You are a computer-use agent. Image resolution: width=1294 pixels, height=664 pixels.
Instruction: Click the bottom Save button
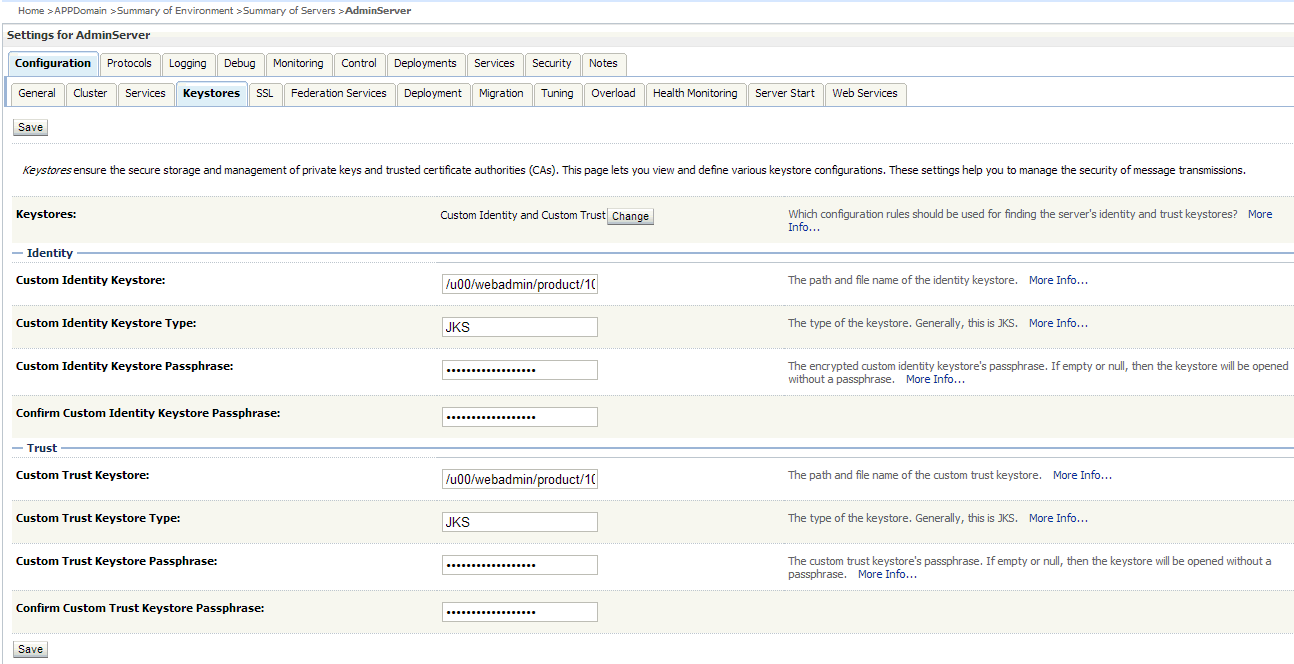pyautogui.click(x=31, y=649)
